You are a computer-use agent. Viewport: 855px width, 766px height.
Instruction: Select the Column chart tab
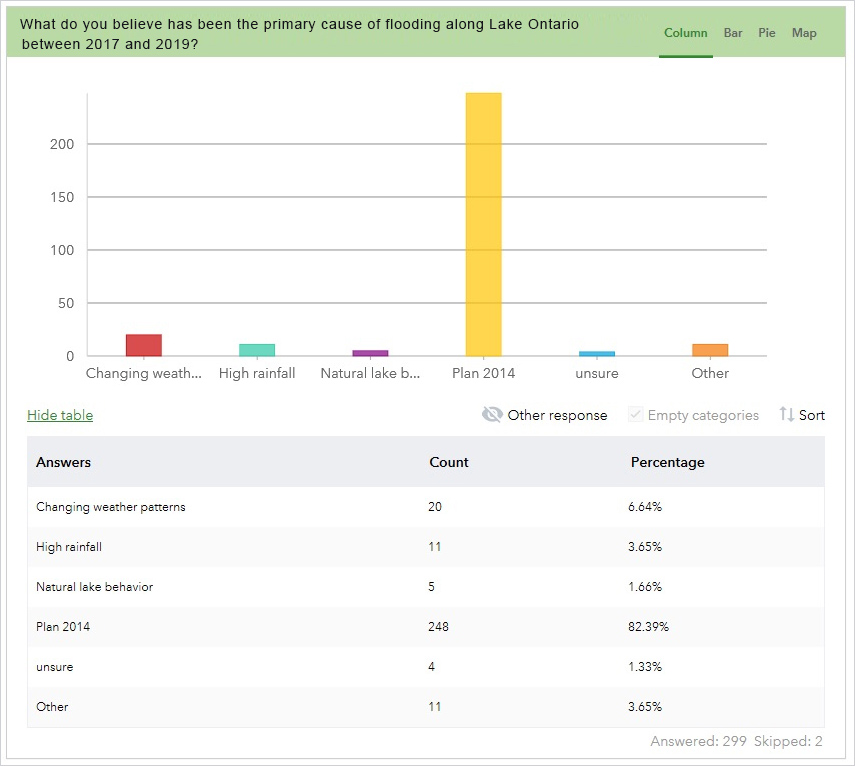pos(685,33)
